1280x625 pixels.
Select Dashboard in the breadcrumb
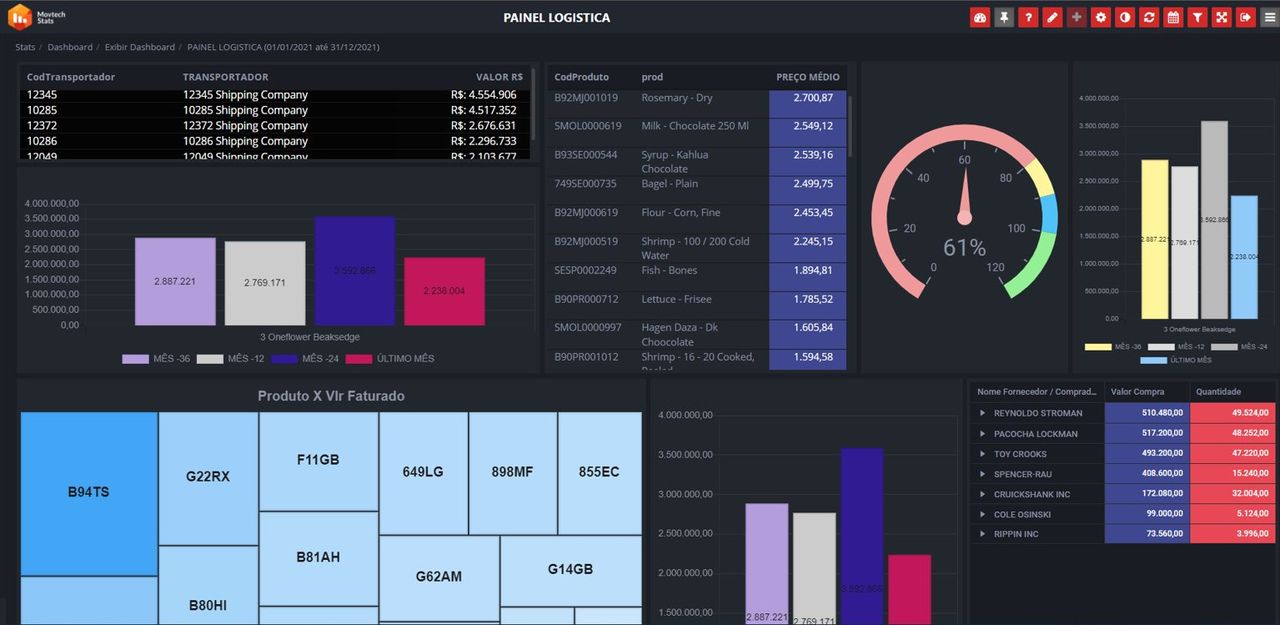tap(70, 47)
